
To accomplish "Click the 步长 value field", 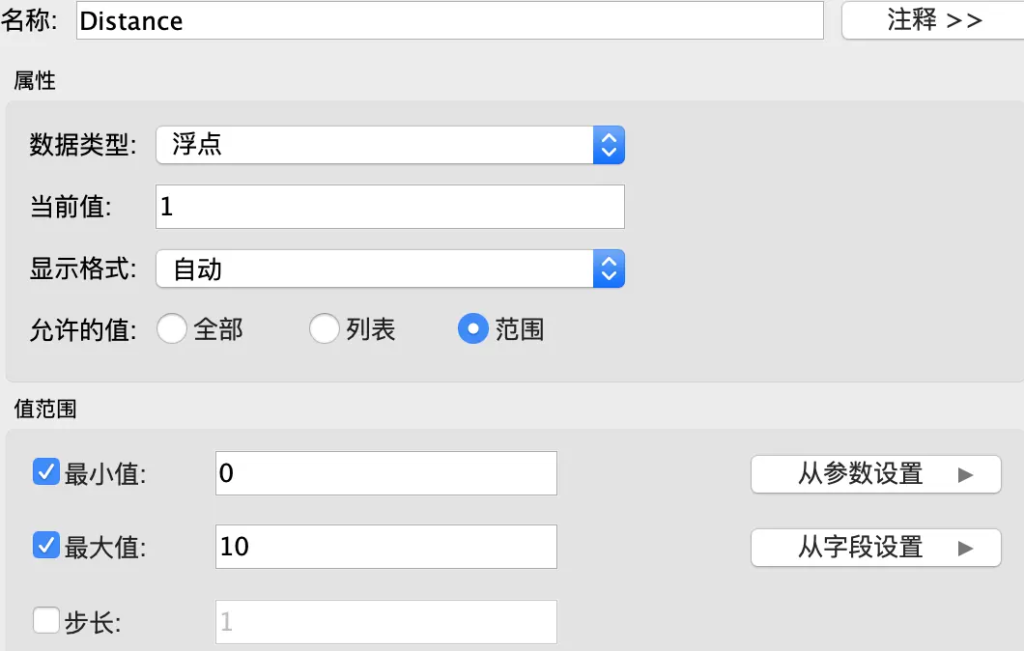I will (386, 622).
